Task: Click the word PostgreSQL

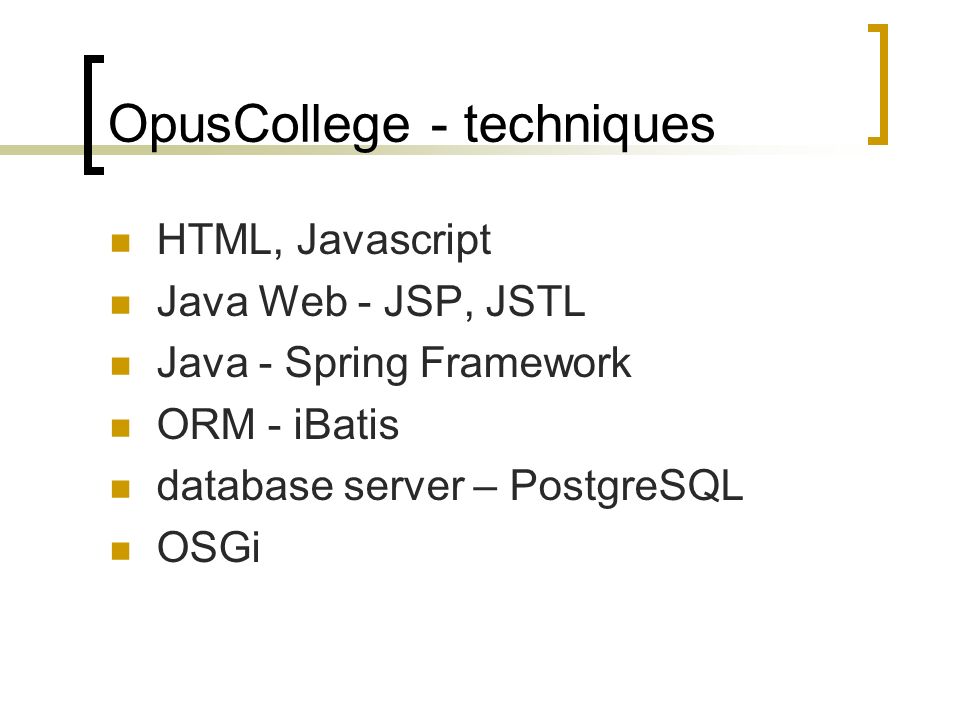Action: pos(626,488)
